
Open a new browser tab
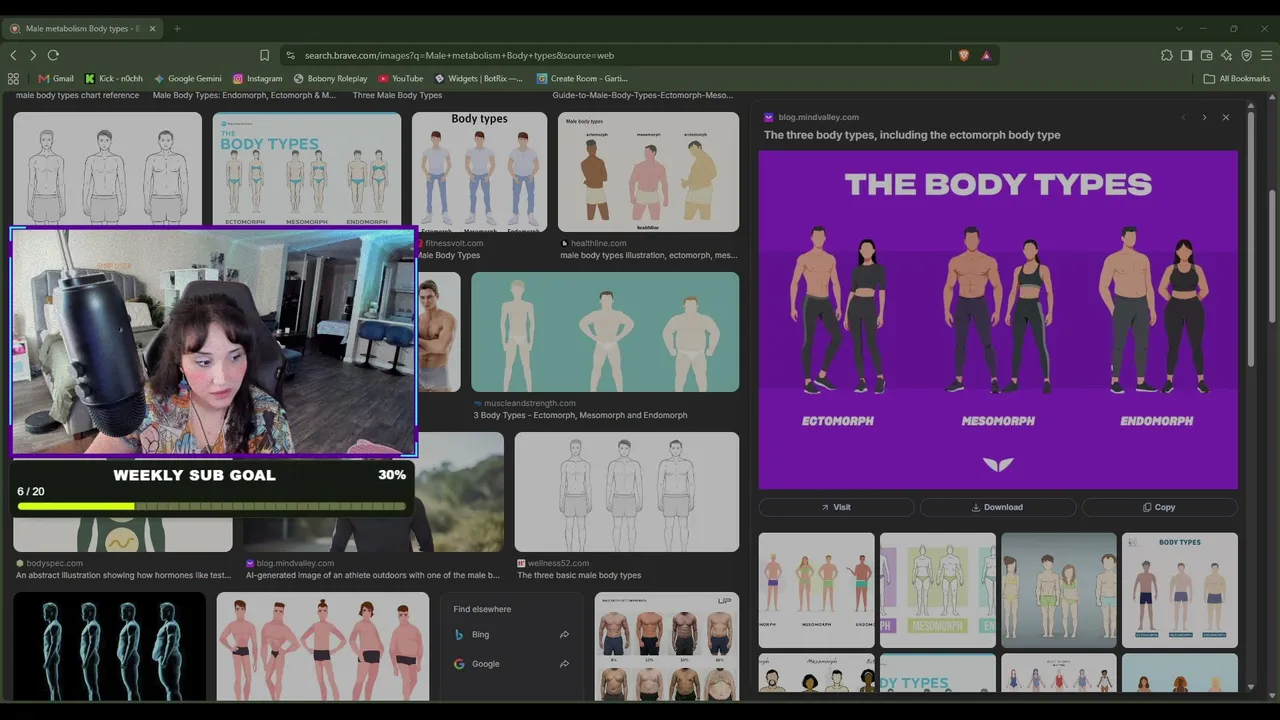[177, 28]
